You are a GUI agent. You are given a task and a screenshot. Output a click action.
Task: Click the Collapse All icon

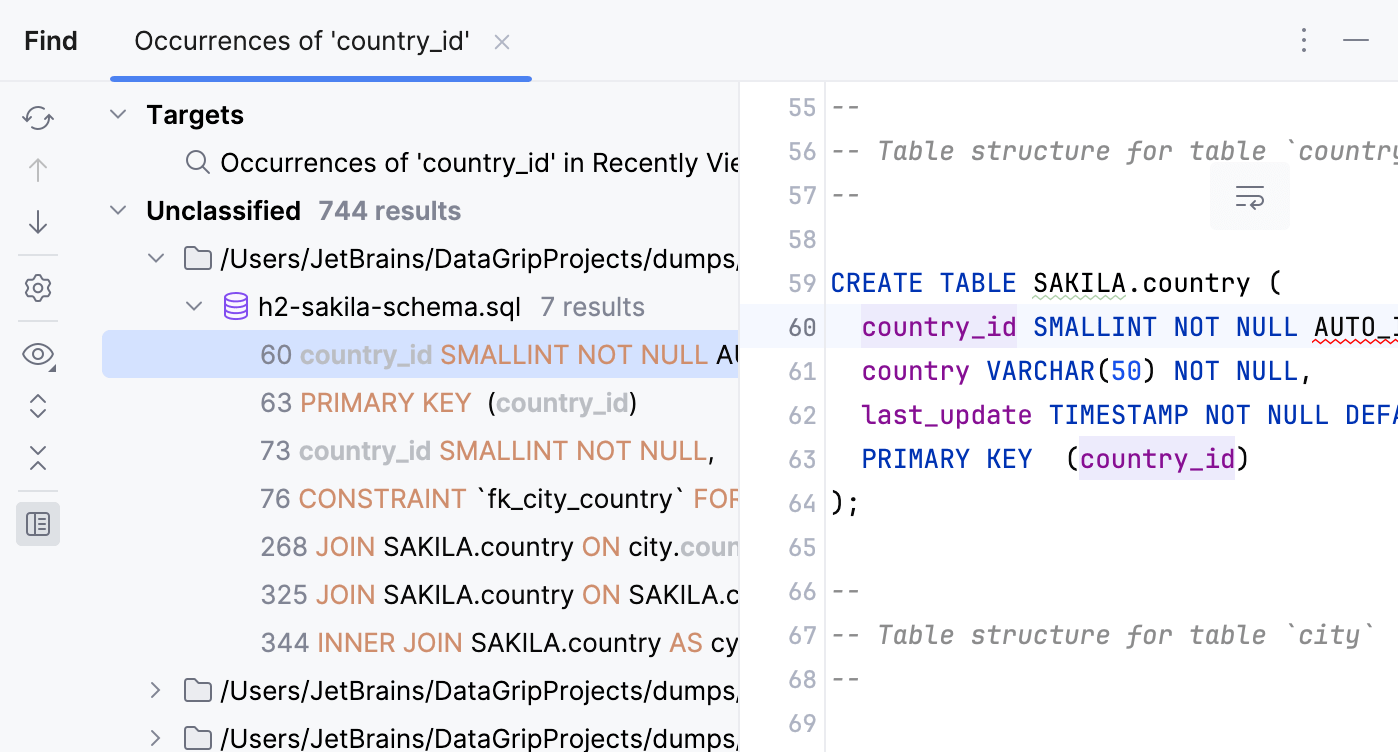[38, 458]
